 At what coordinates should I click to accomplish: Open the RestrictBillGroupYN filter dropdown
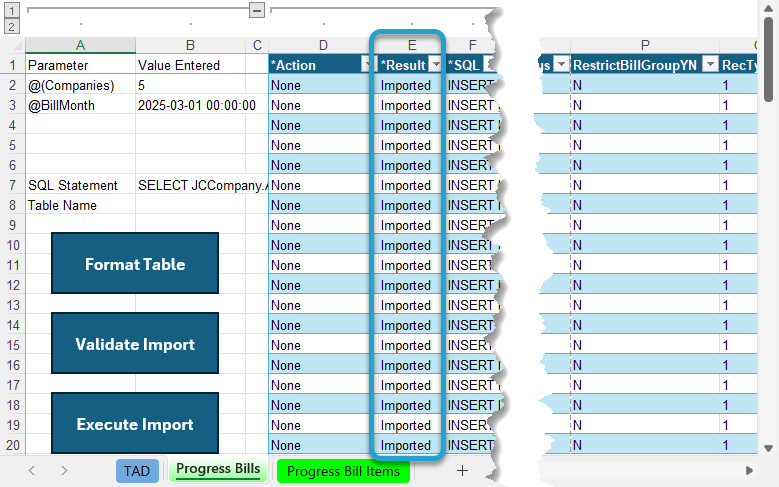[x=711, y=65]
